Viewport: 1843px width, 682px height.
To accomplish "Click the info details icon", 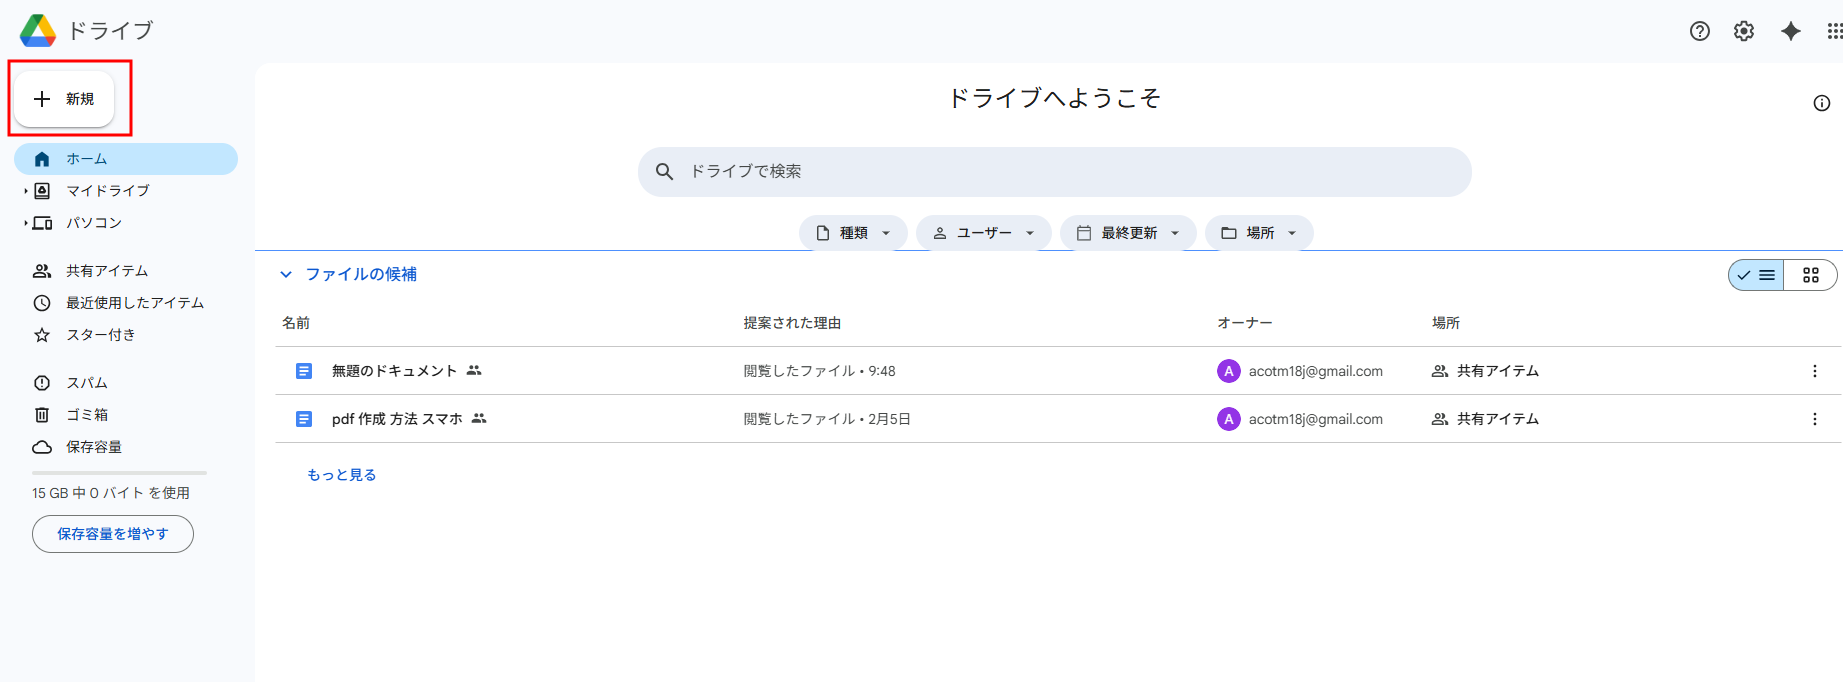I will (x=1821, y=103).
